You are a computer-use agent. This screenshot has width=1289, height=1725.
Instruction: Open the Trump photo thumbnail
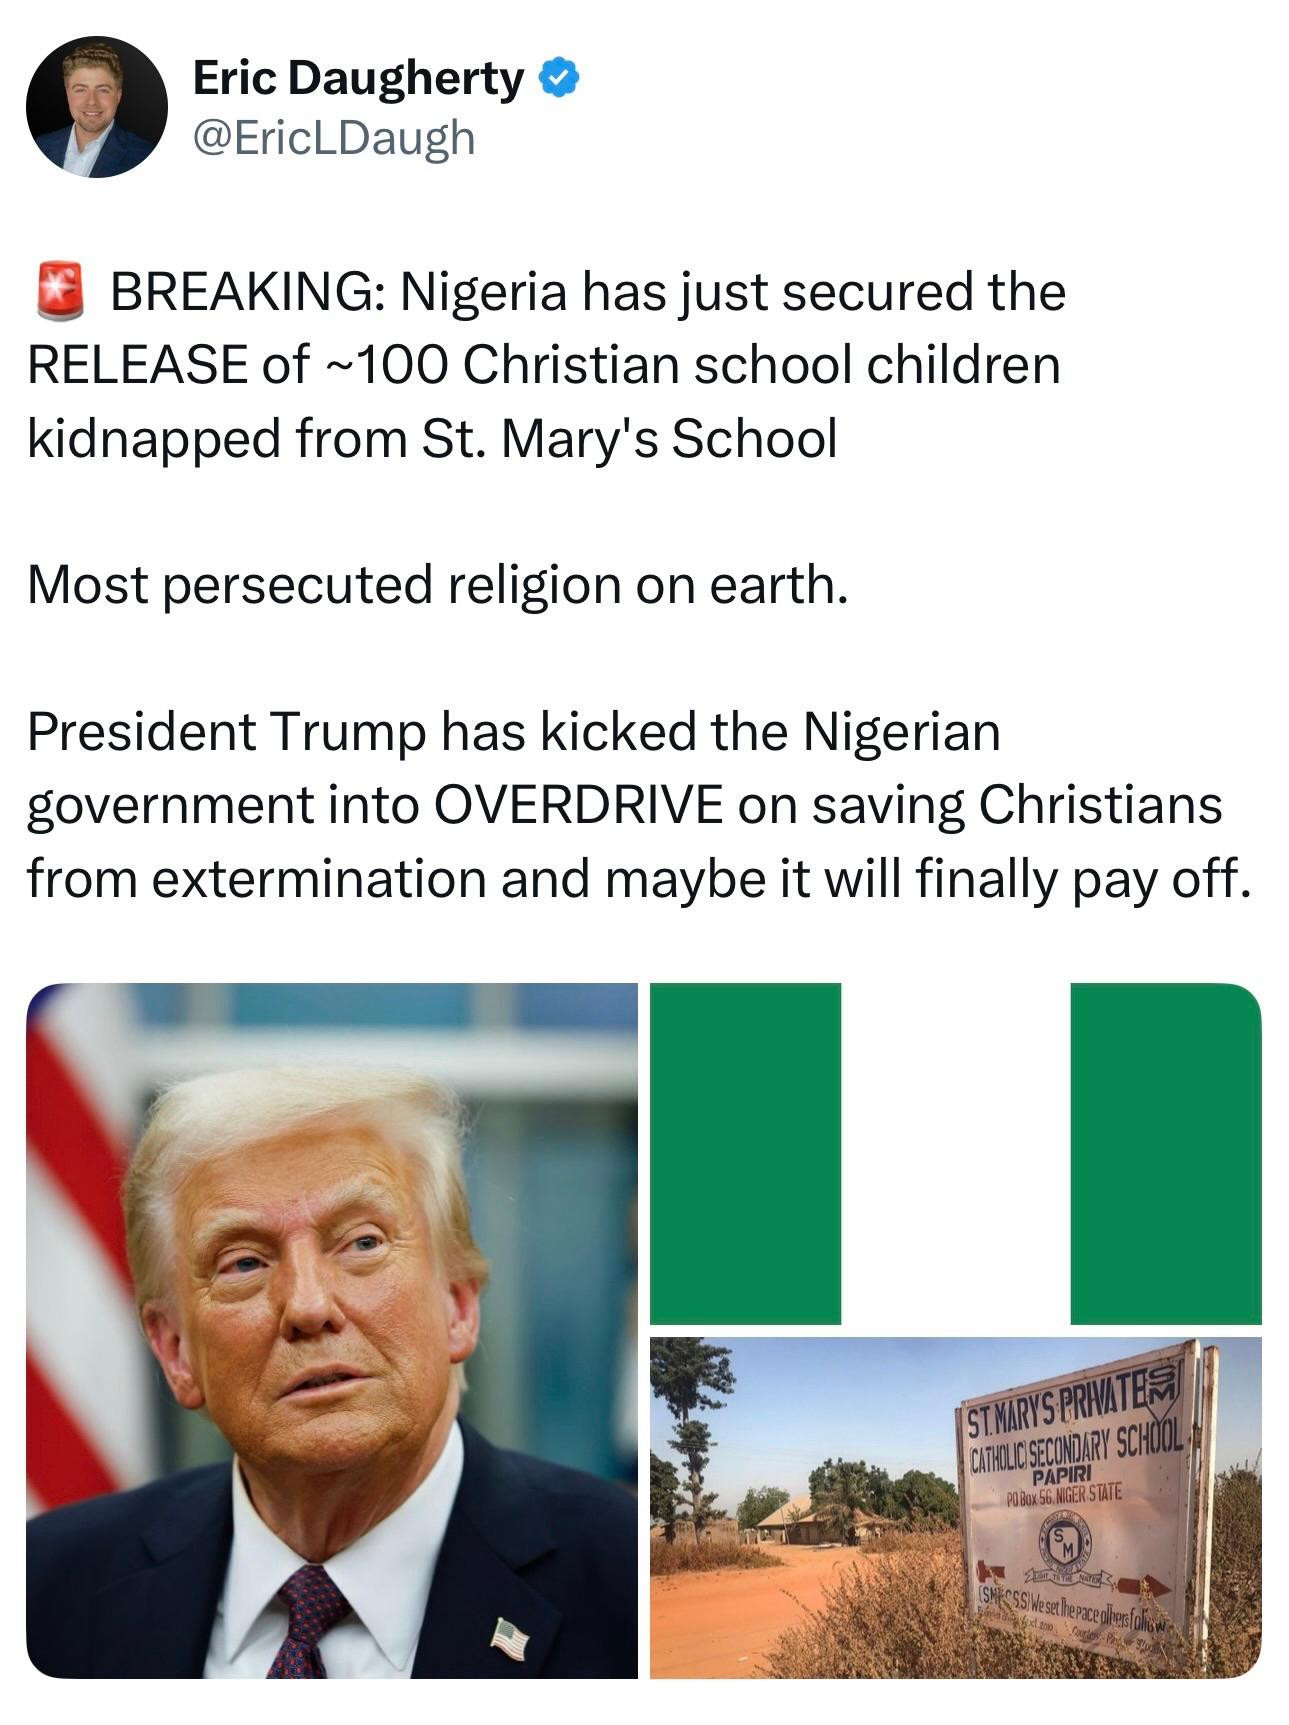tap(332, 1330)
